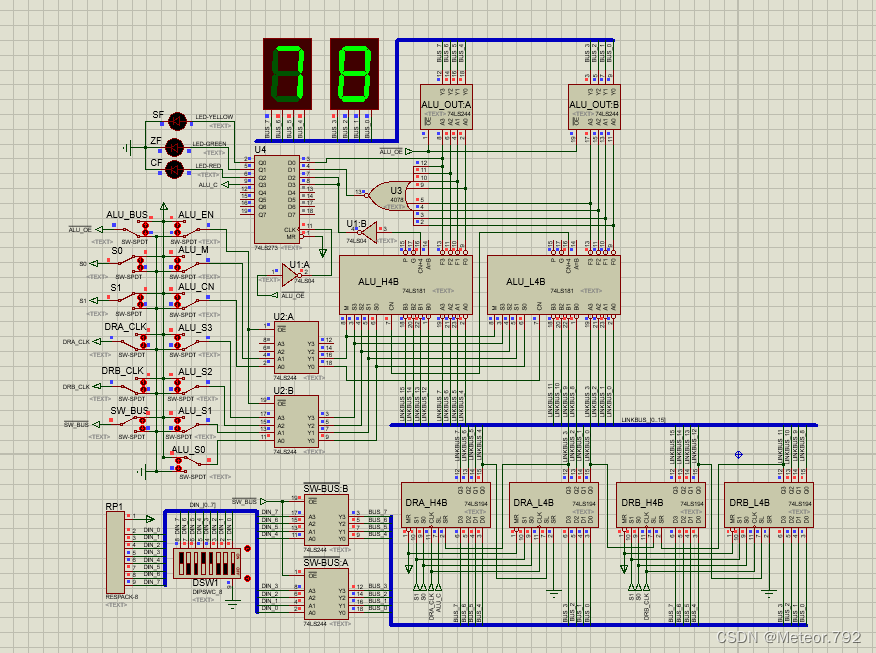Click the DSW1 DIP switch block
Image resolution: width=876 pixels, height=653 pixels.
(206, 563)
